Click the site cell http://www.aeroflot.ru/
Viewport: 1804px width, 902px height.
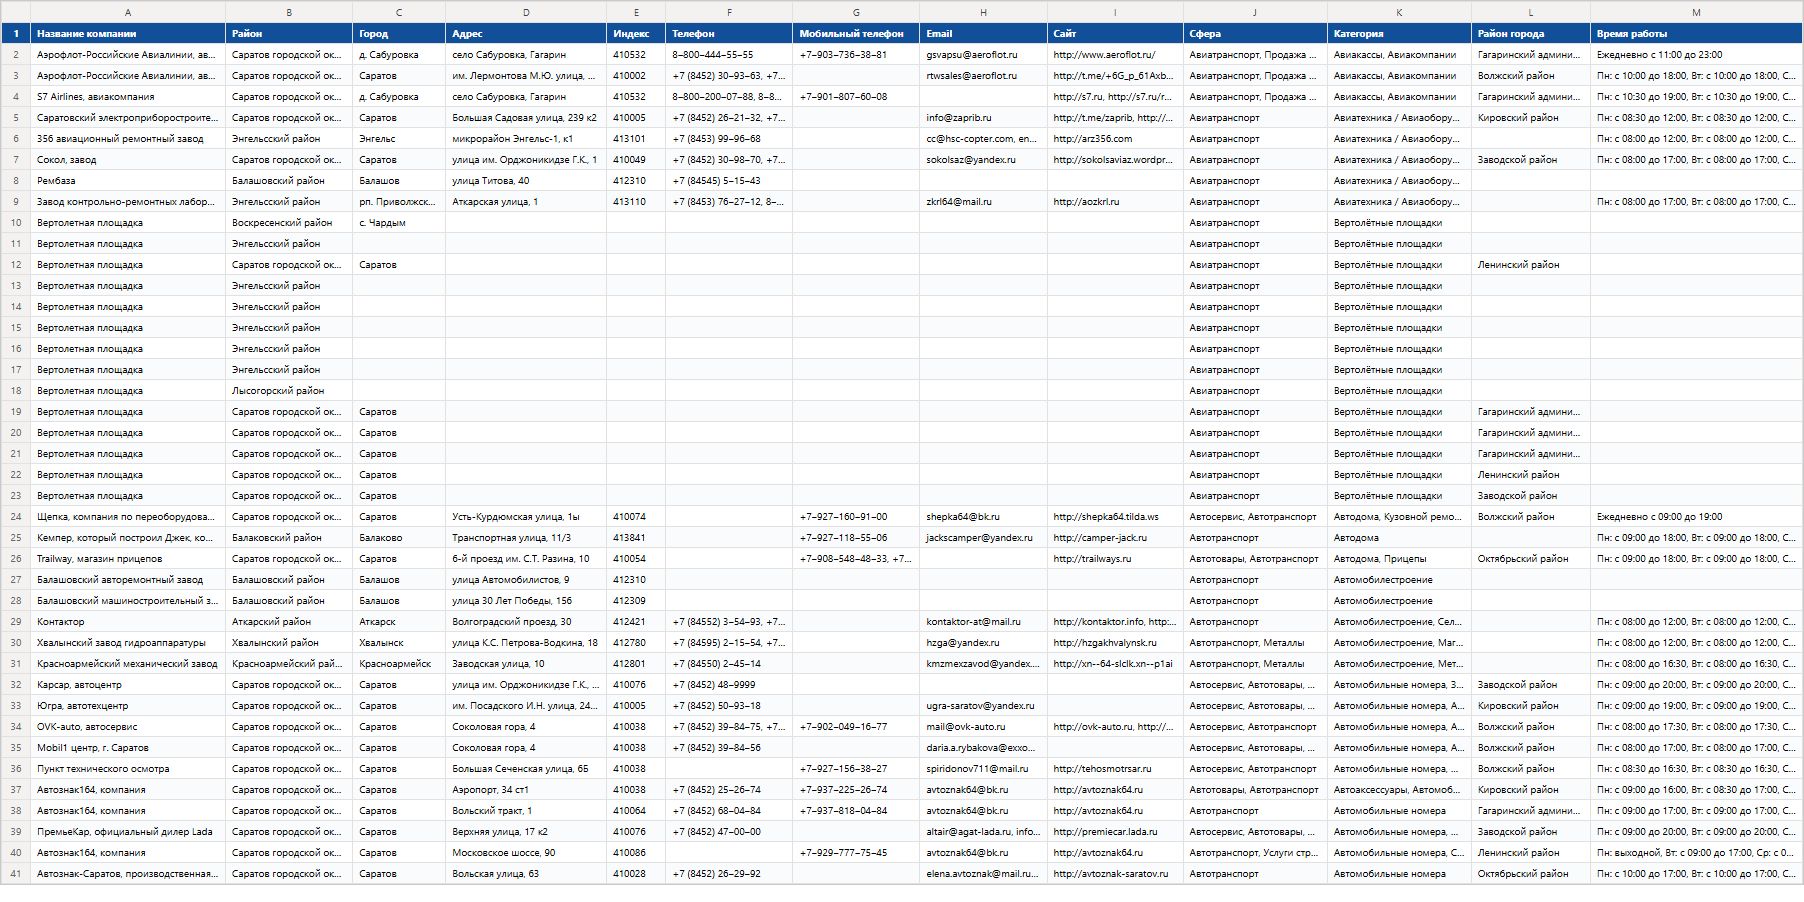tap(1115, 55)
